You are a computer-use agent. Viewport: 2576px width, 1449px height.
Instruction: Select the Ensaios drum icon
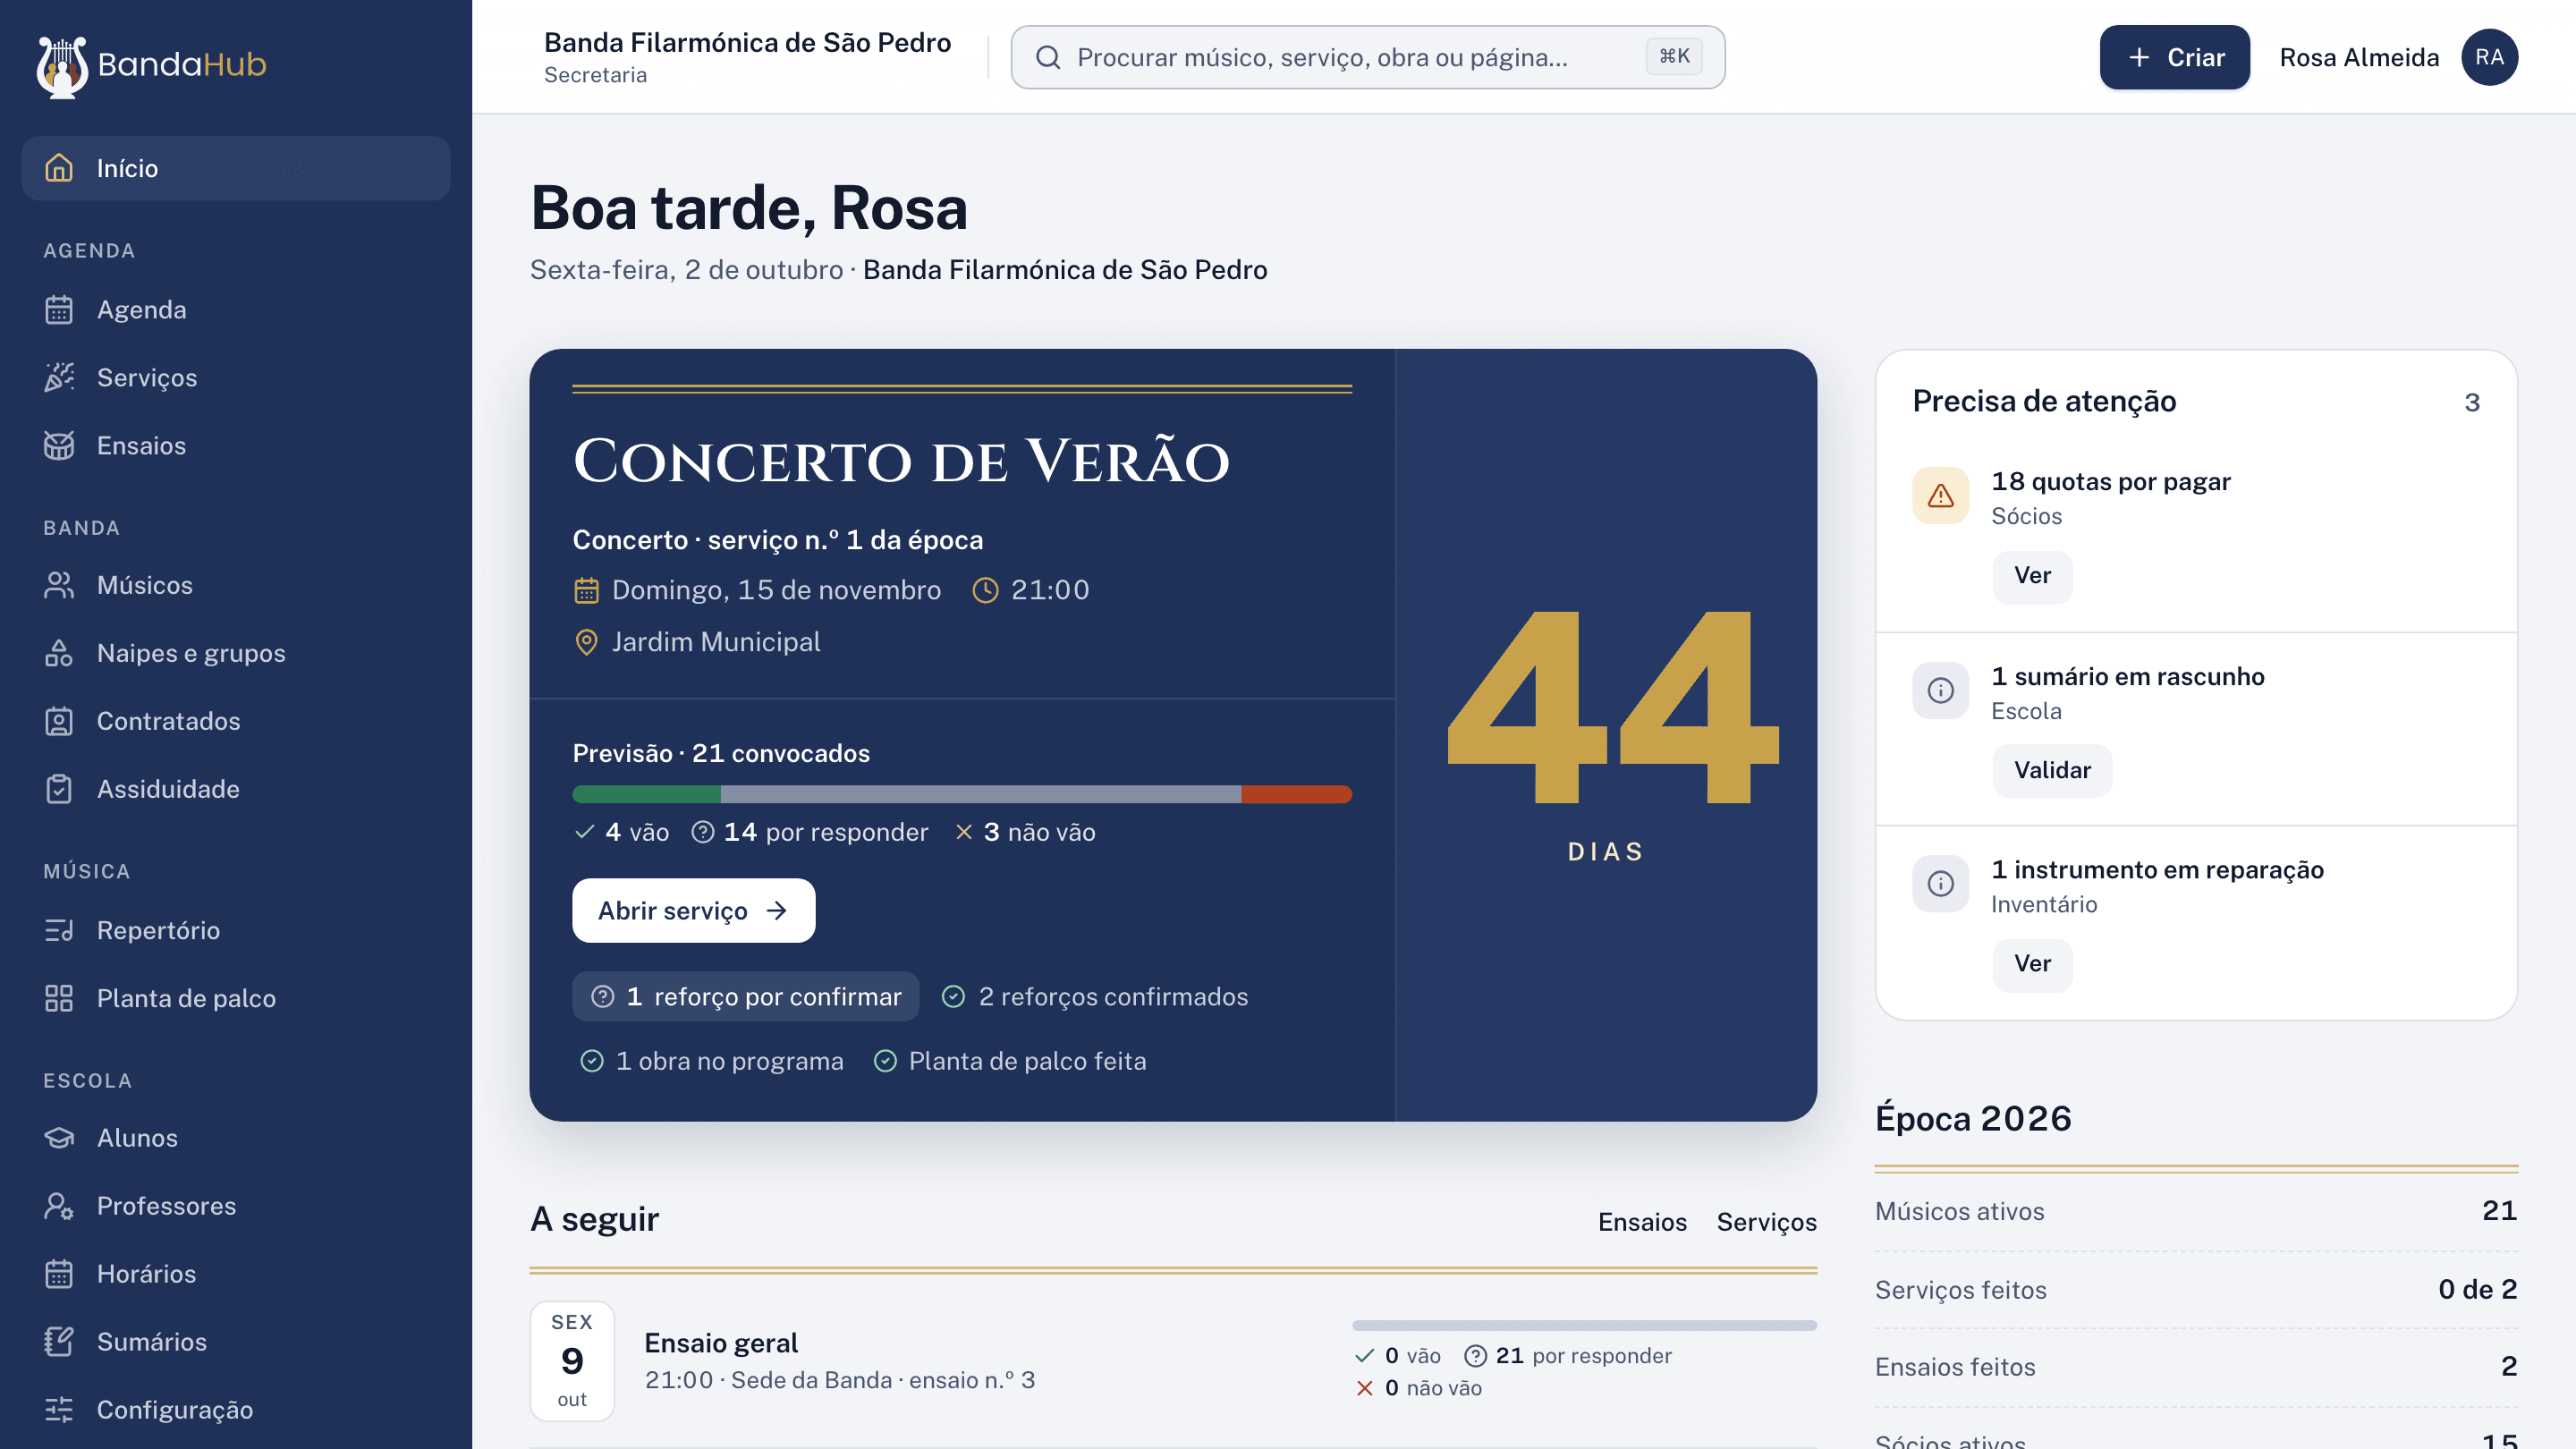pos(59,446)
